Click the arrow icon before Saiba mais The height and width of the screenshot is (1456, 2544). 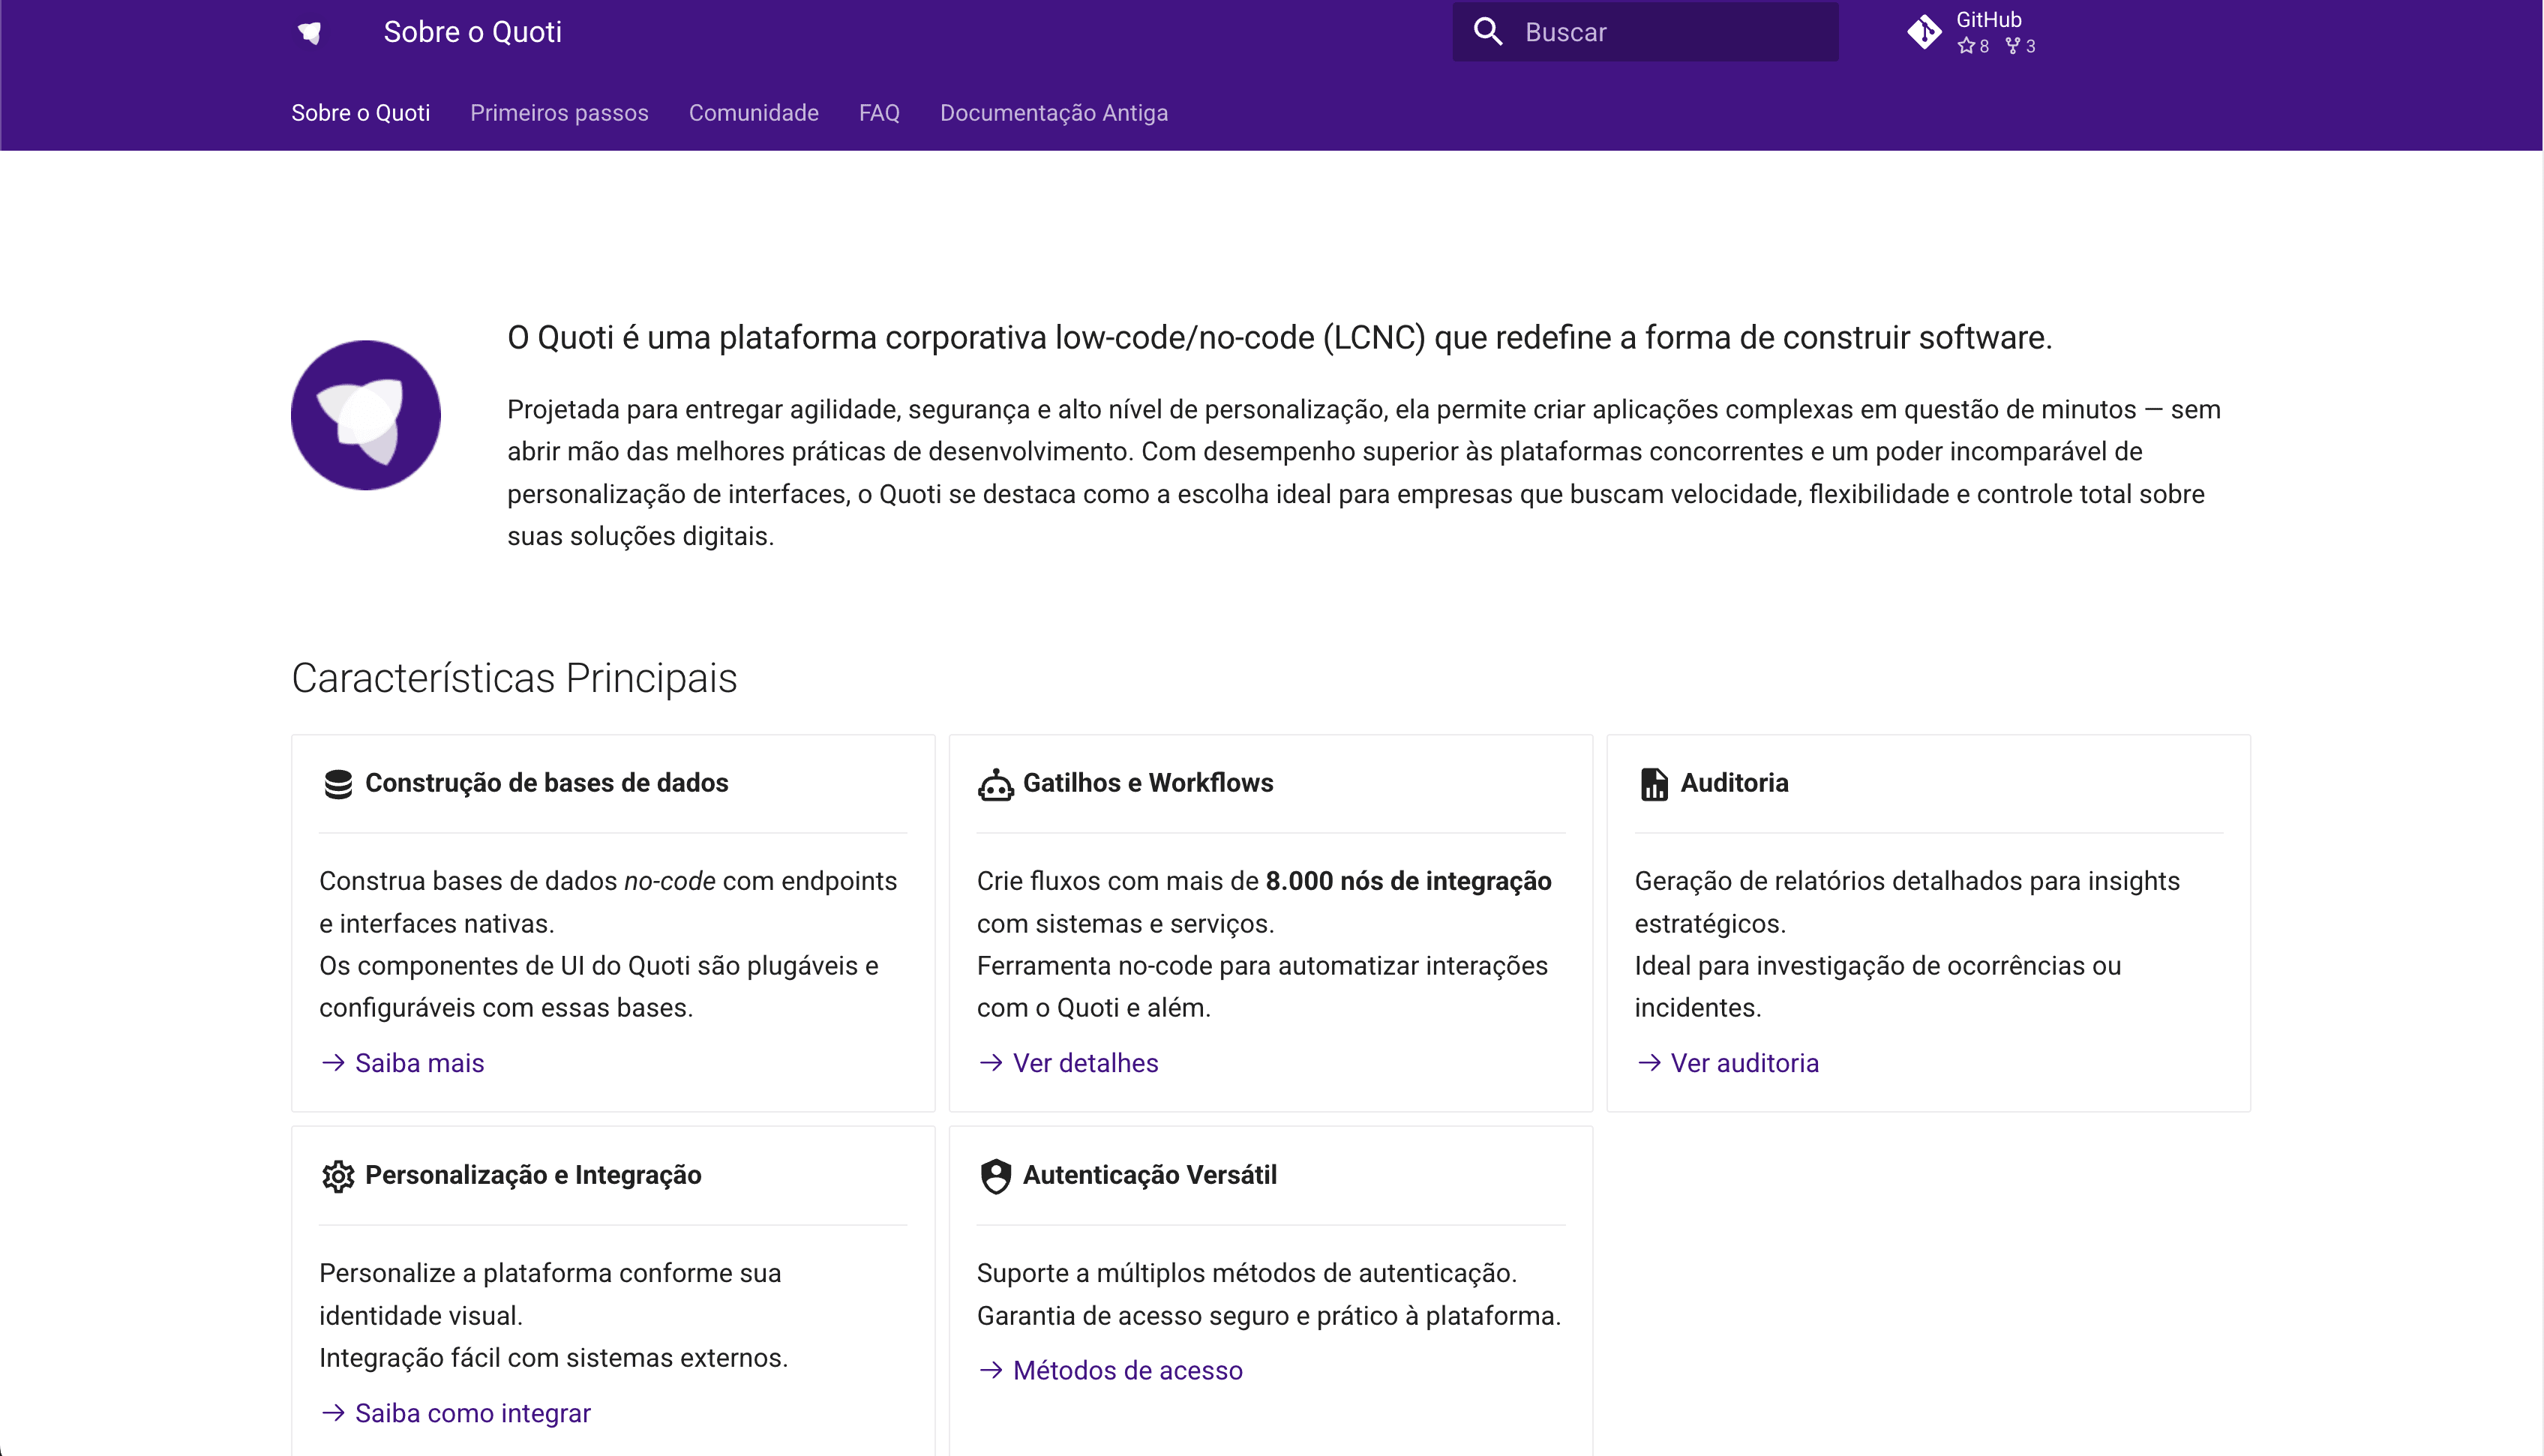click(x=333, y=1062)
